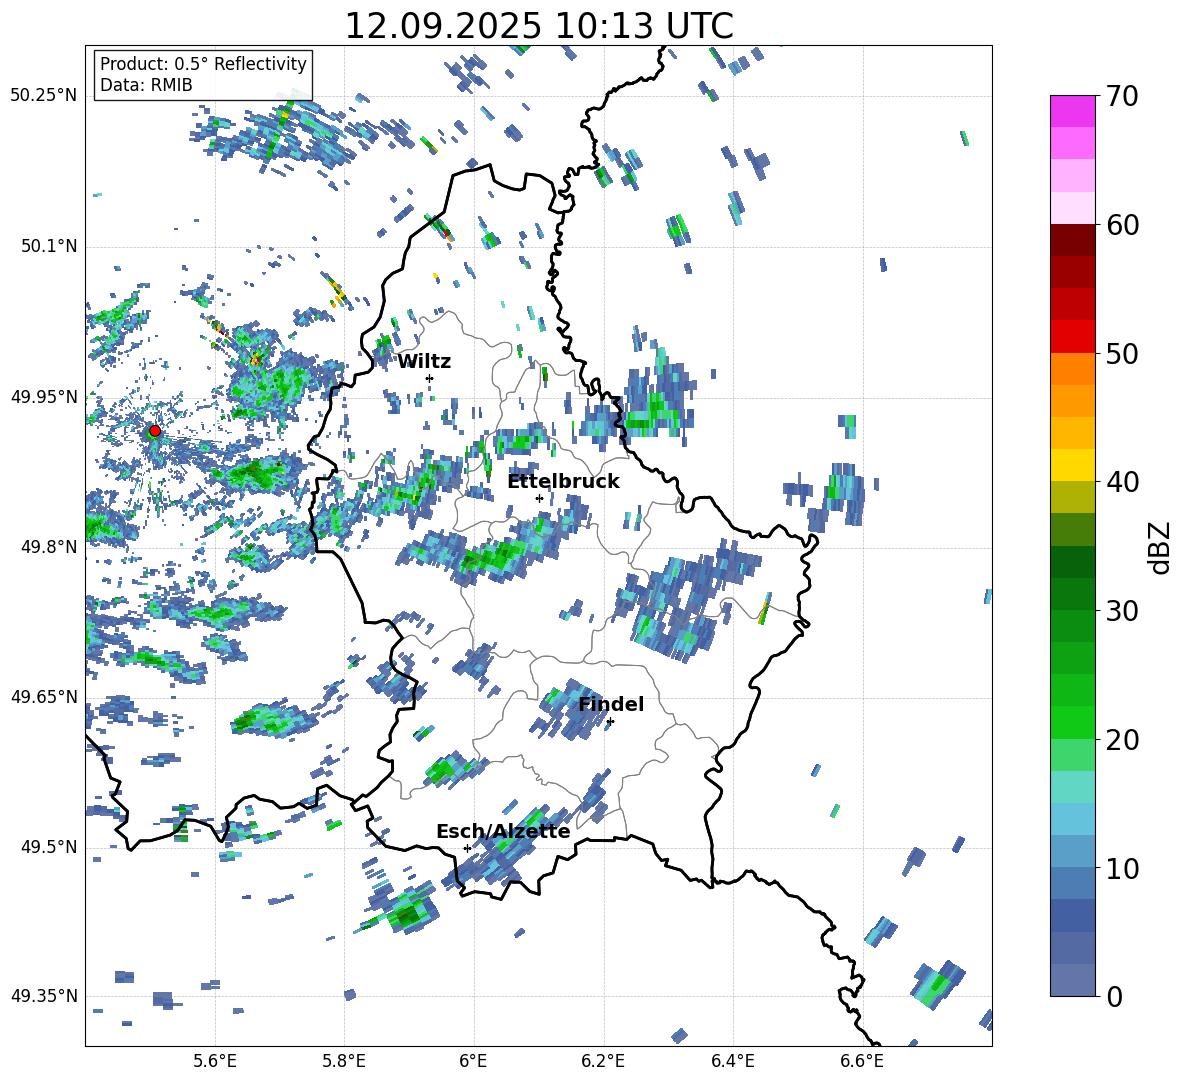The height and width of the screenshot is (1081, 1184).
Task: Click the magenta segment of the colorbar
Action: point(1072,111)
